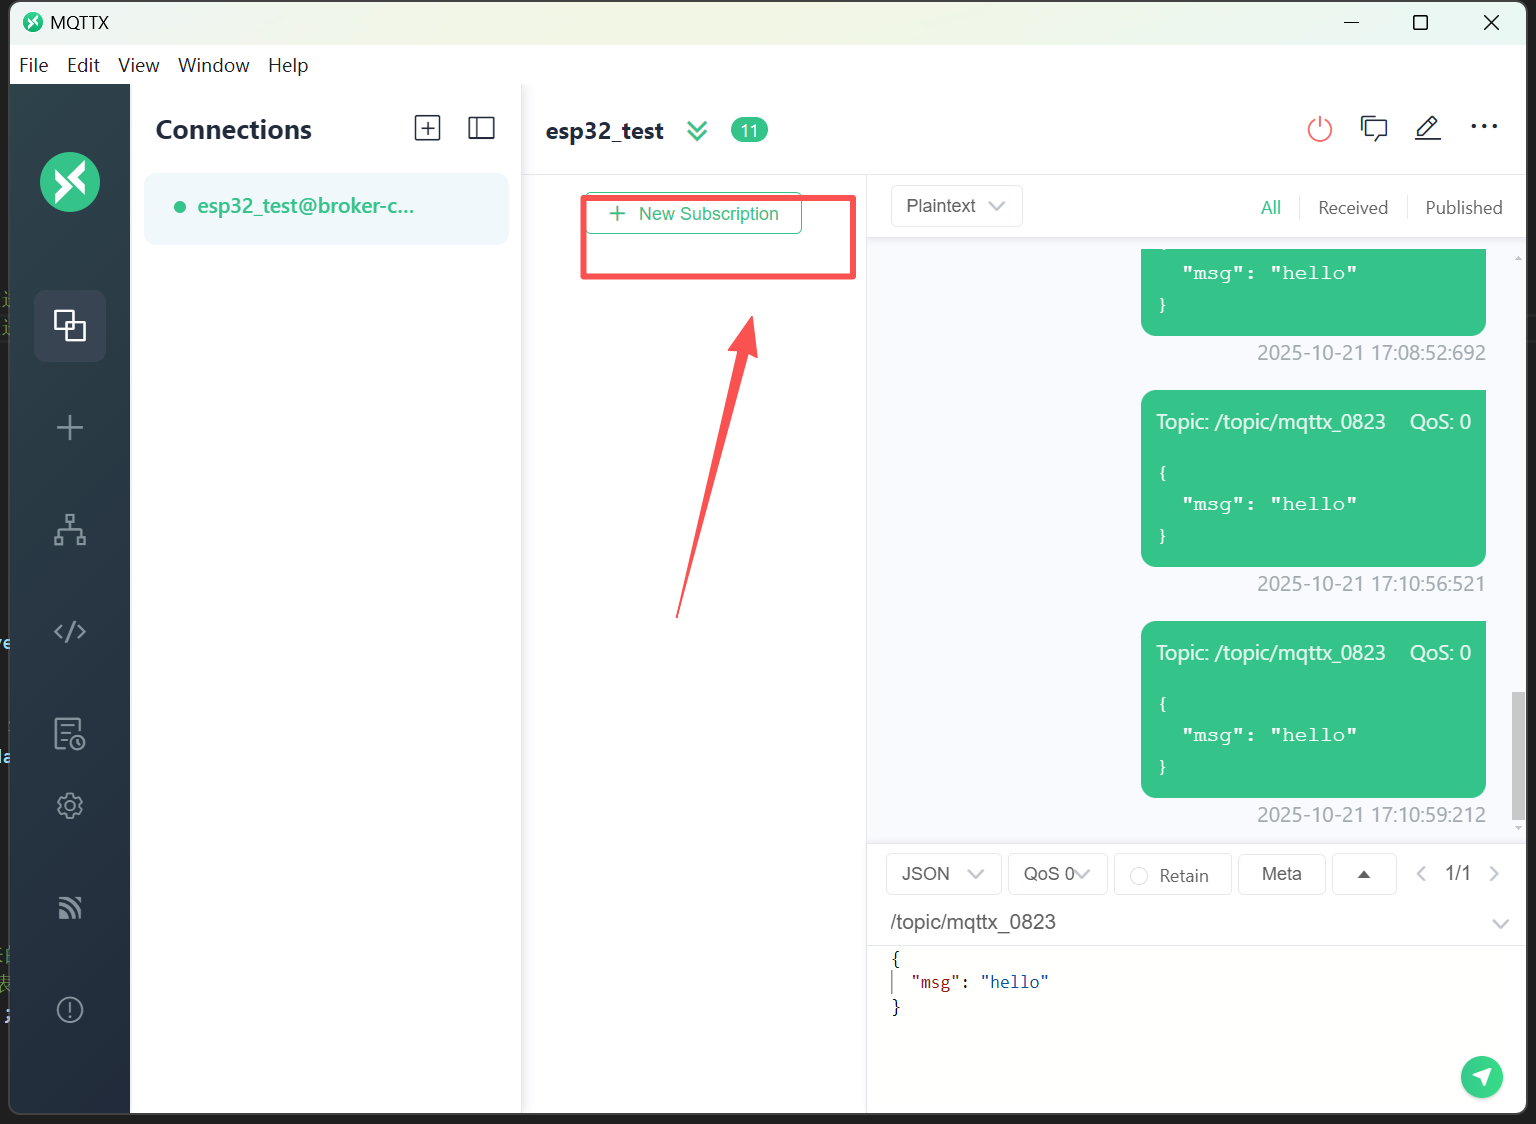Open the JSON payload type dropdown
The image size is (1536, 1124).
[x=943, y=874]
